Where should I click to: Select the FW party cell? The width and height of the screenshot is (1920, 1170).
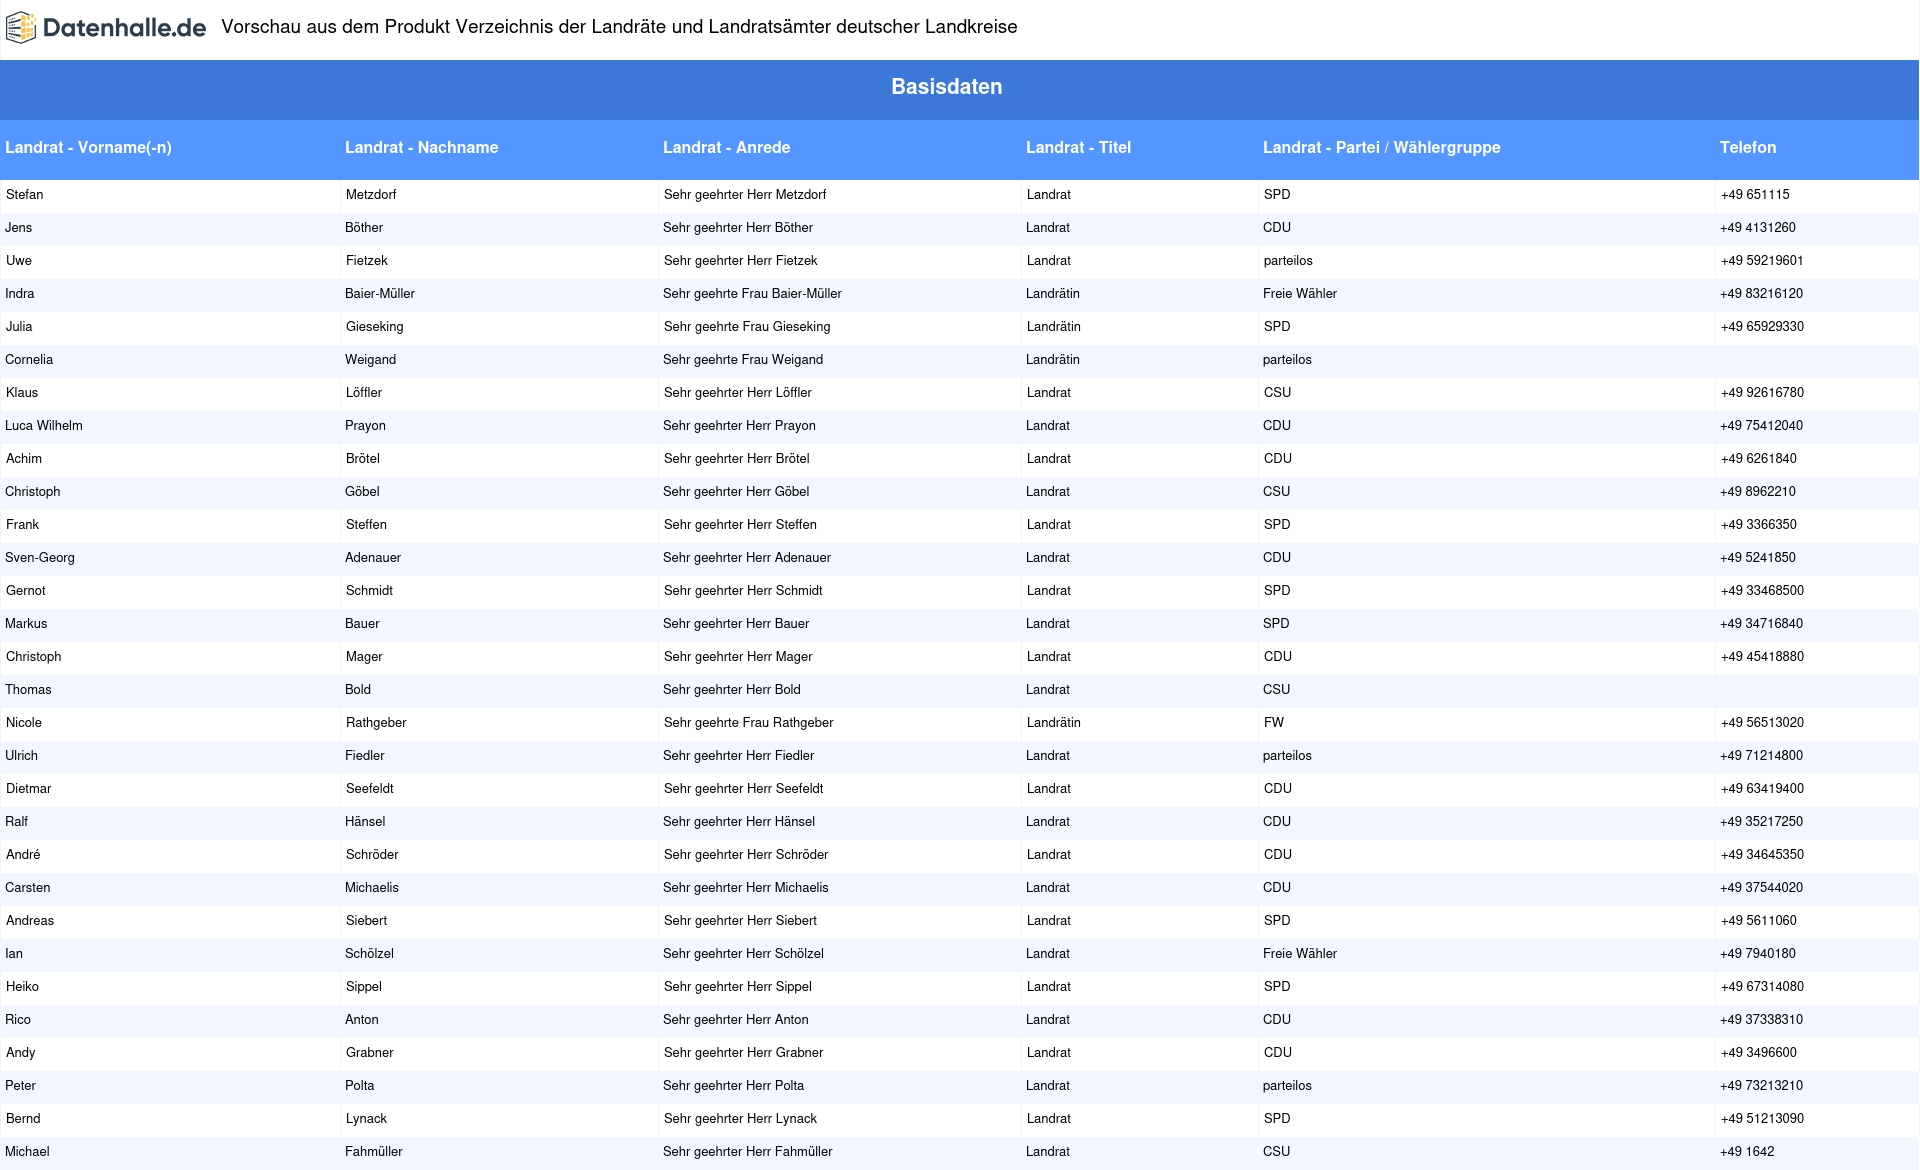click(x=1274, y=723)
